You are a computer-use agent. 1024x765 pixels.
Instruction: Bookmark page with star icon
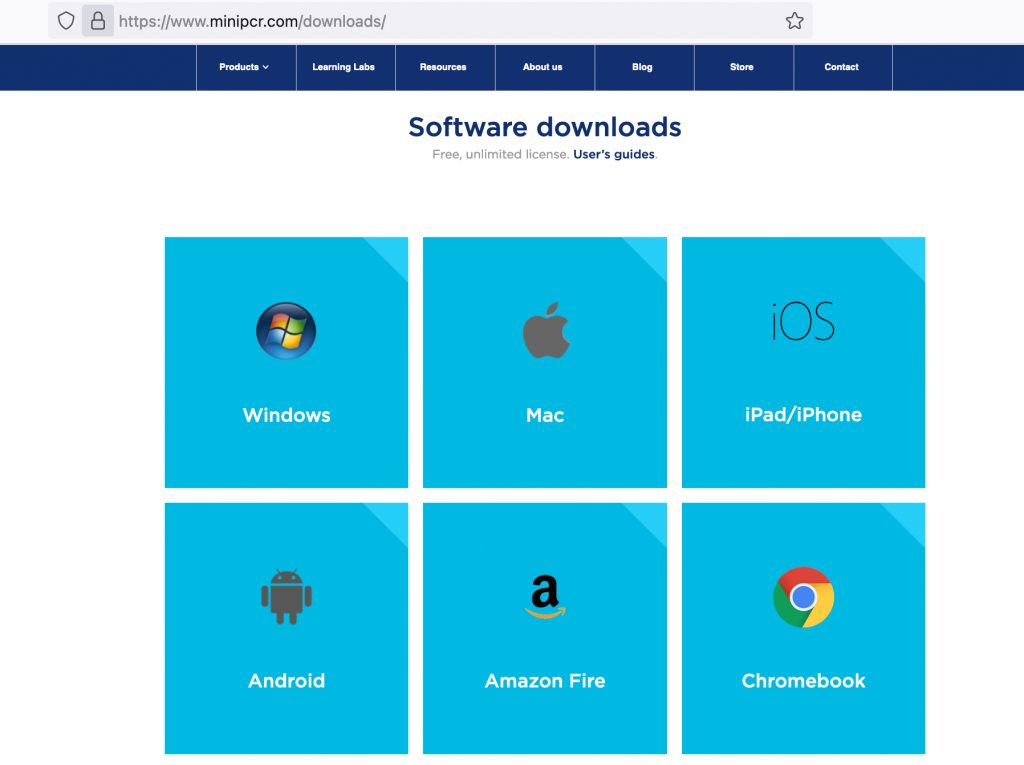pos(794,21)
